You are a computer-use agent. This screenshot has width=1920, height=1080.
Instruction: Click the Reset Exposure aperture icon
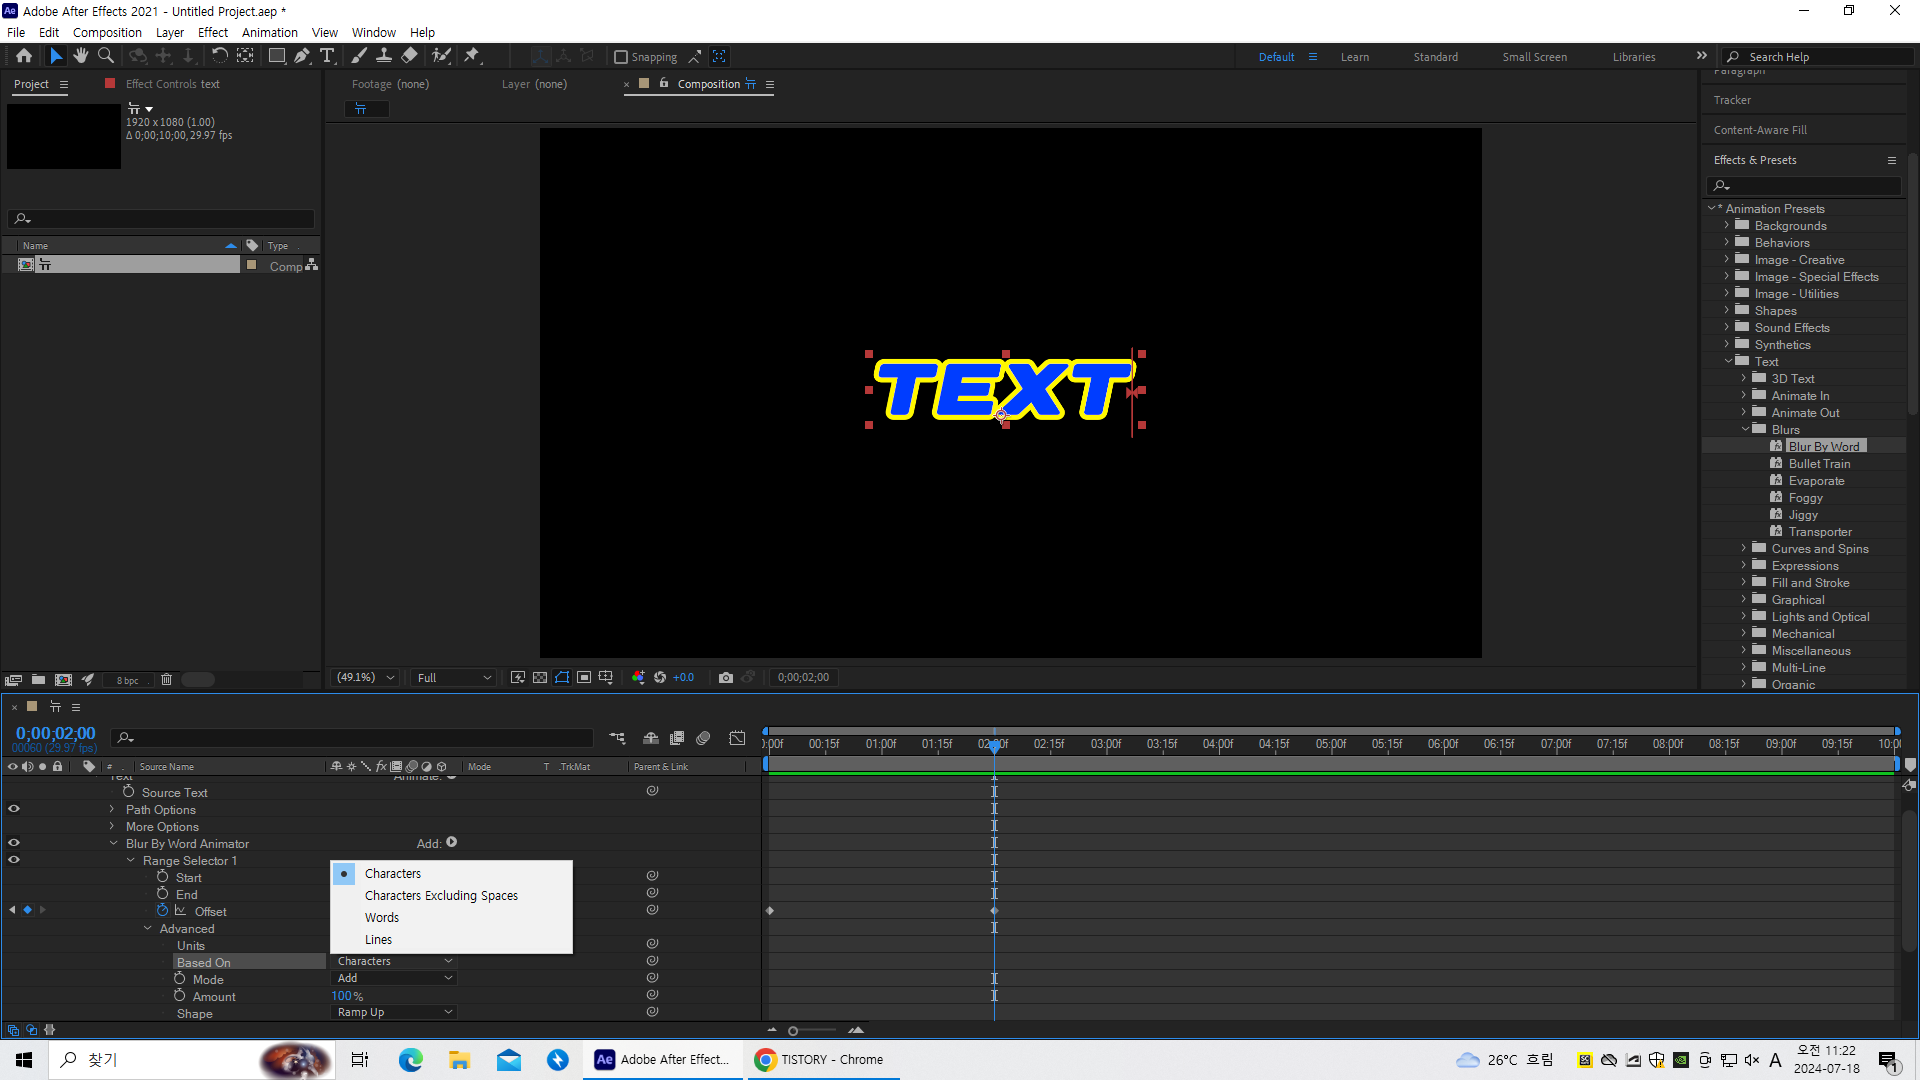pyautogui.click(x=660, y=678)
